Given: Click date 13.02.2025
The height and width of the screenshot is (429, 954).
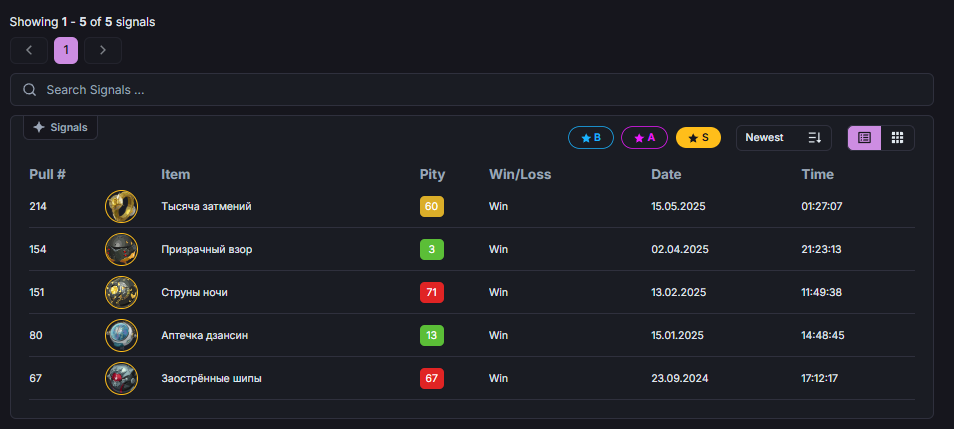Looking at the screenshot, I should pyautogui.click(x=679, y=292).
